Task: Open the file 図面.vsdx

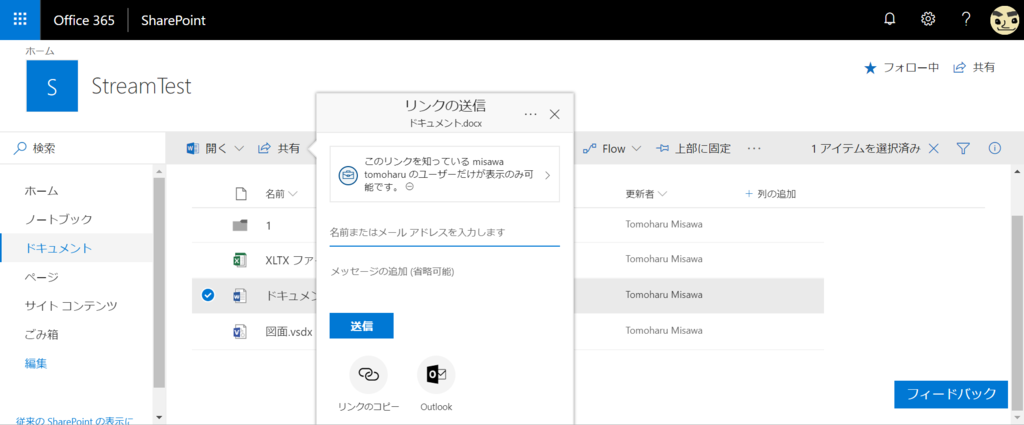Action: pos(289,332)
